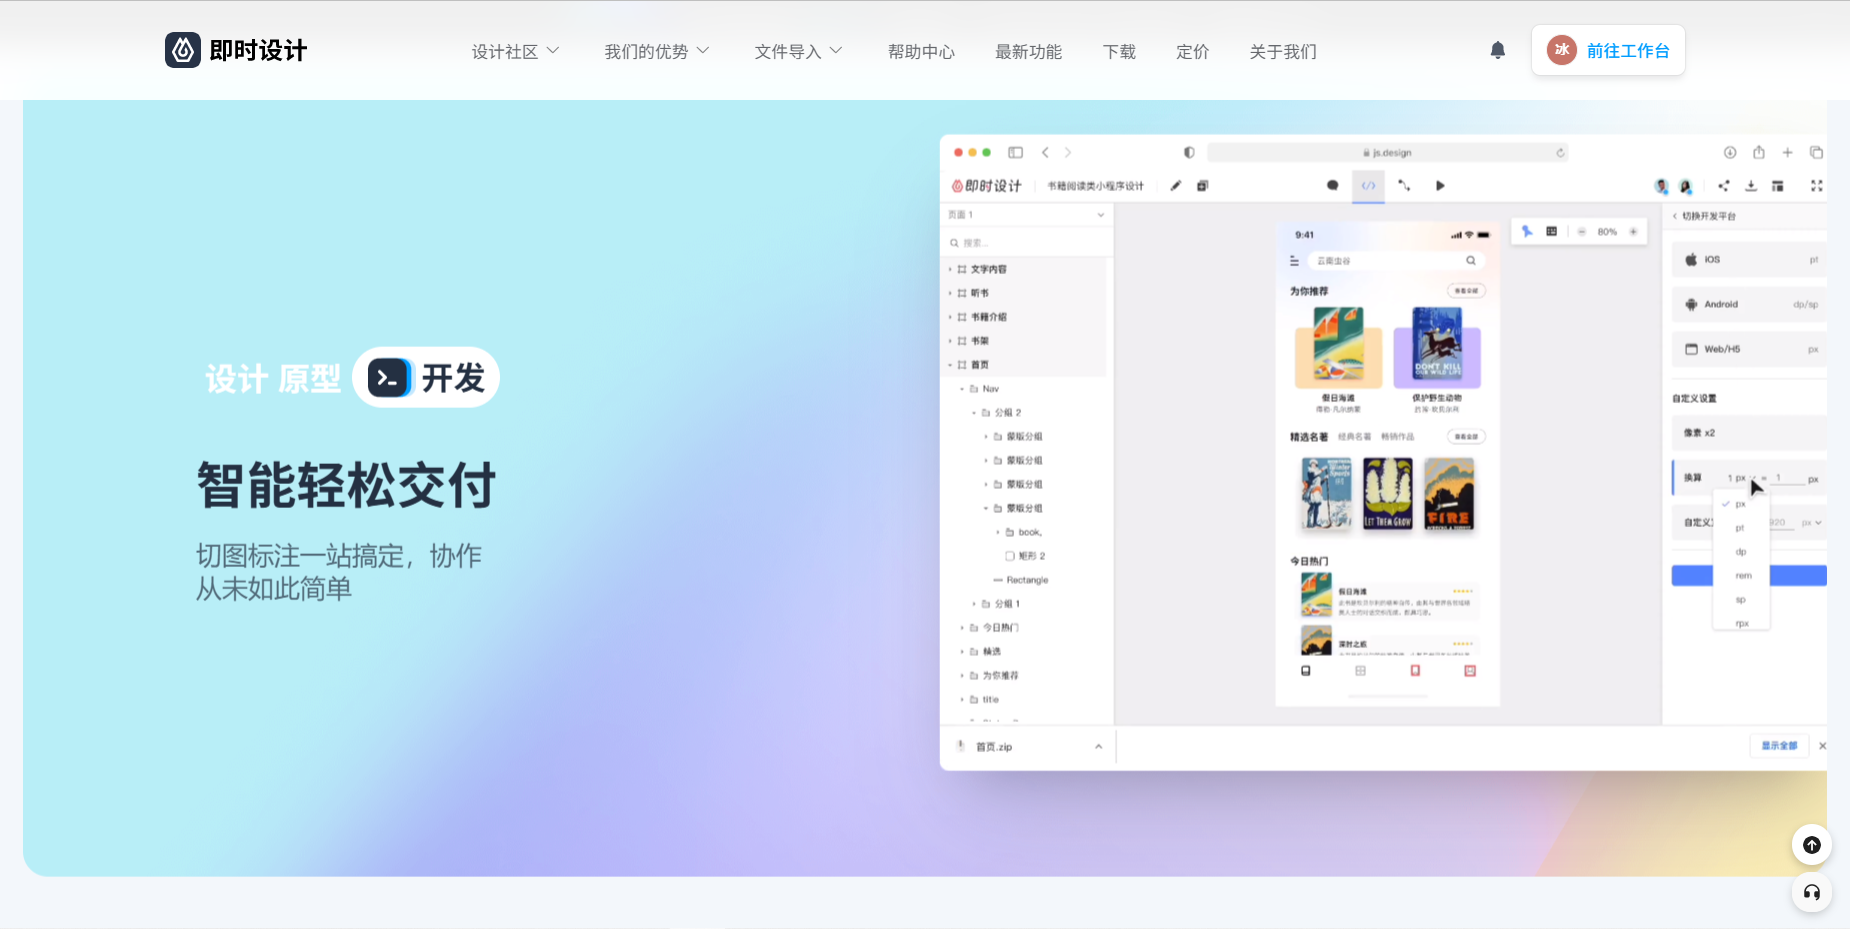Screen dimensions: 1850x929
Task: Click the grid table icon in zoom toolbar
Action: pos(1551,231)
